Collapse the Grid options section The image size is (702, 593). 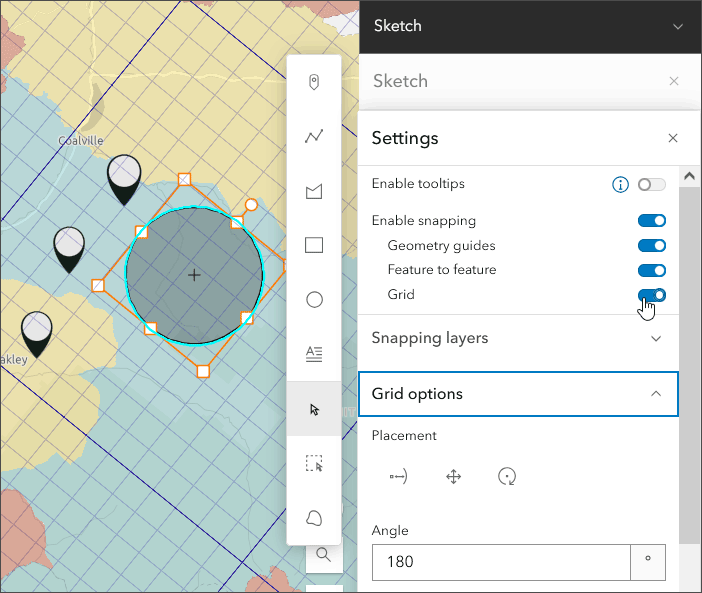coord(518,394)
